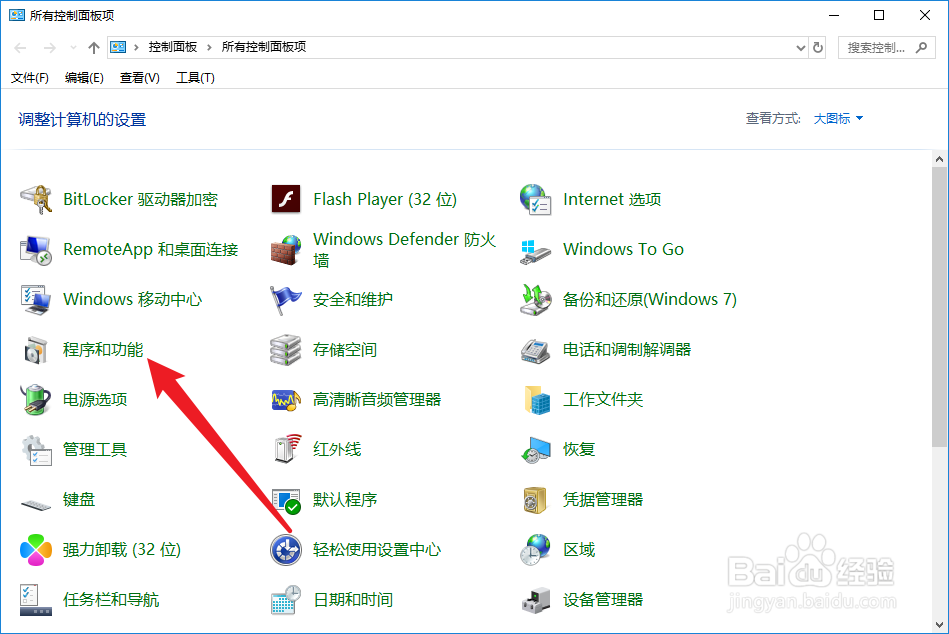
Task: Open the 恢复 recovery icon
Action: [x=536, y=450]
